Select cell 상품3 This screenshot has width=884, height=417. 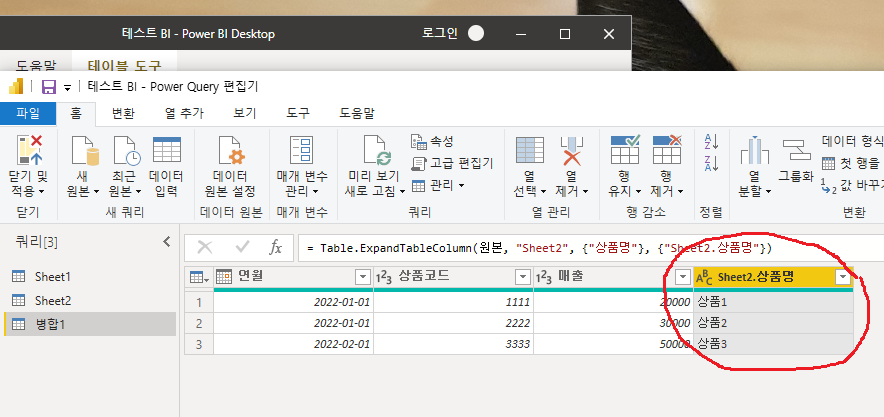point(773,344)
